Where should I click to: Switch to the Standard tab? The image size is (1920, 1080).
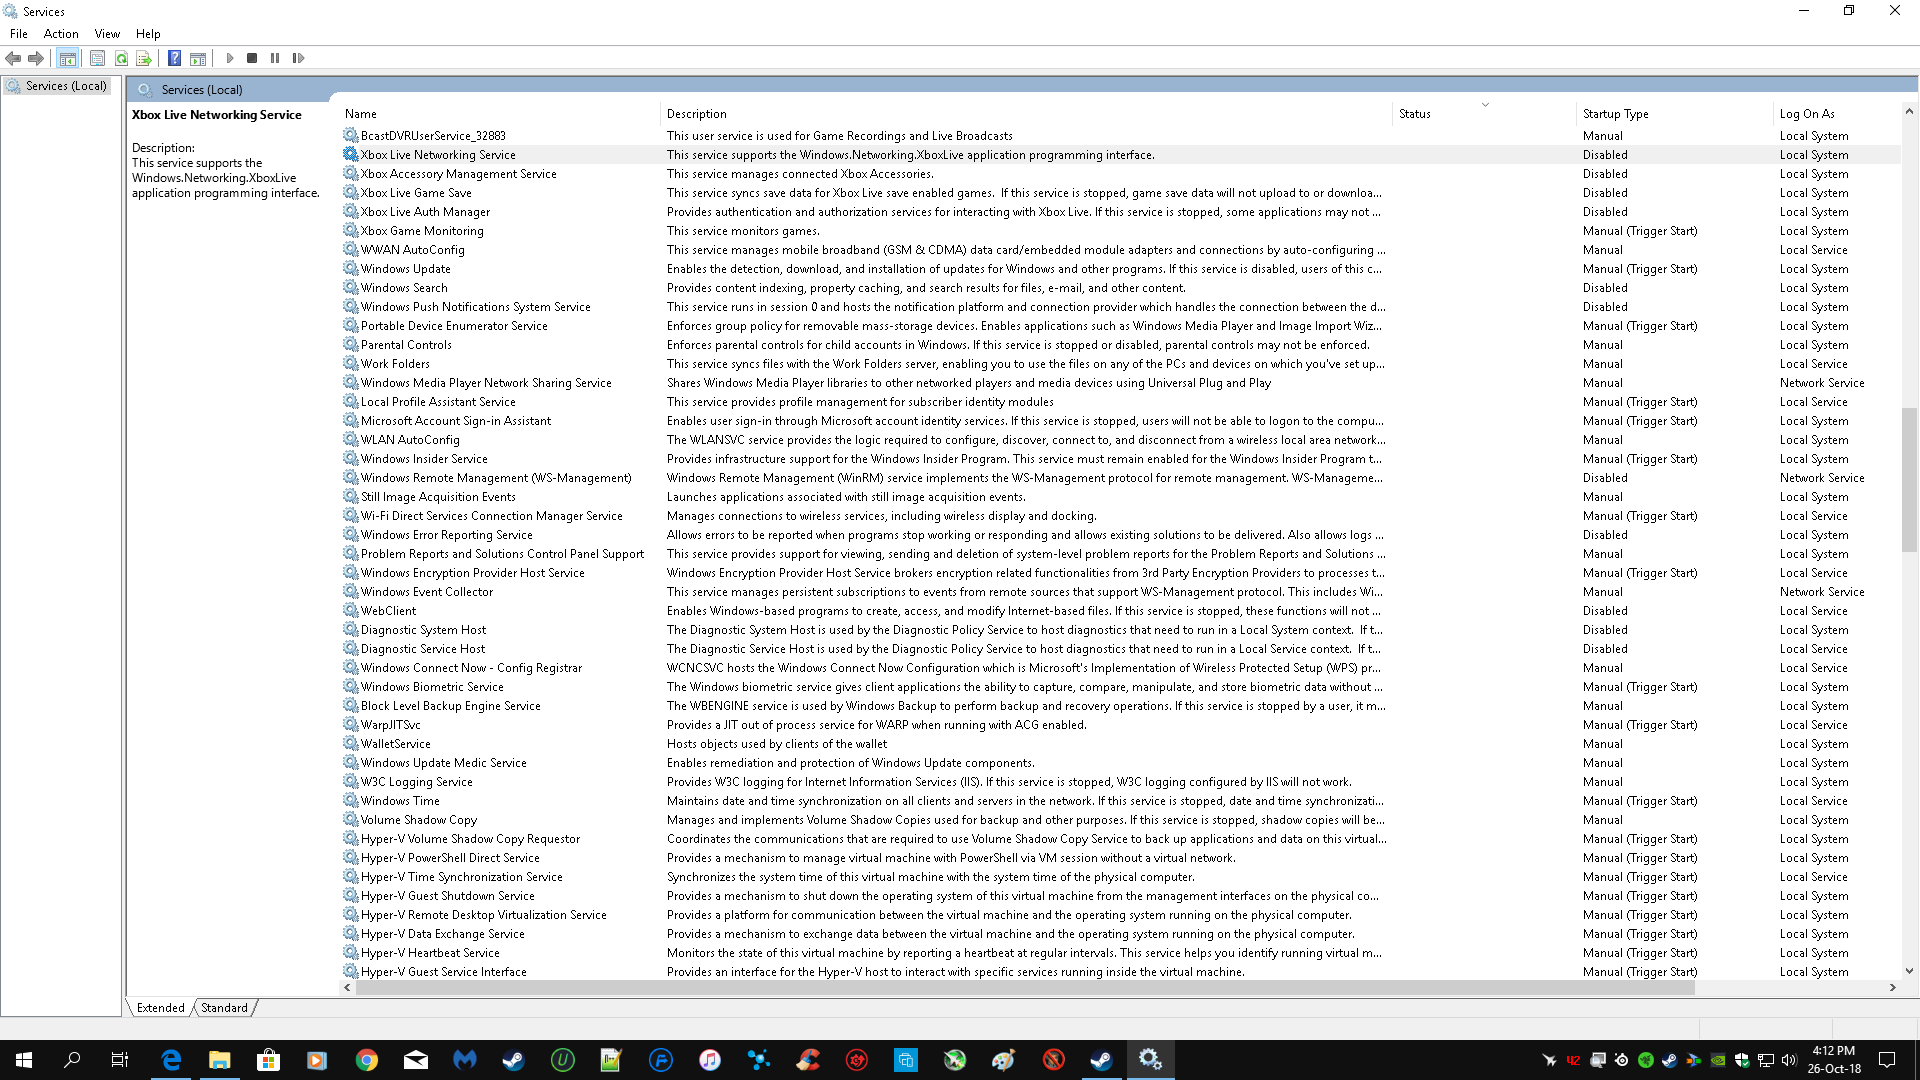point(224,1008)
